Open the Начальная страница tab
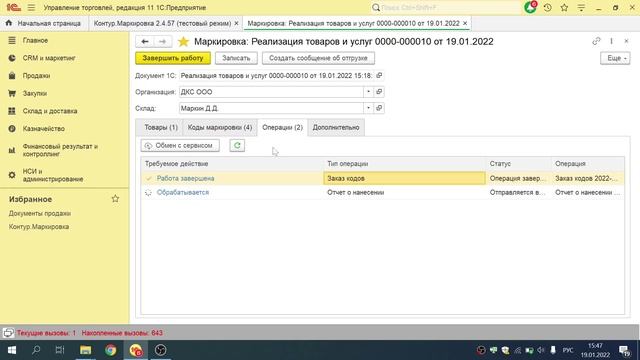Screen dimensions: 640x360 pyautogui.click(x=44, y=23)
